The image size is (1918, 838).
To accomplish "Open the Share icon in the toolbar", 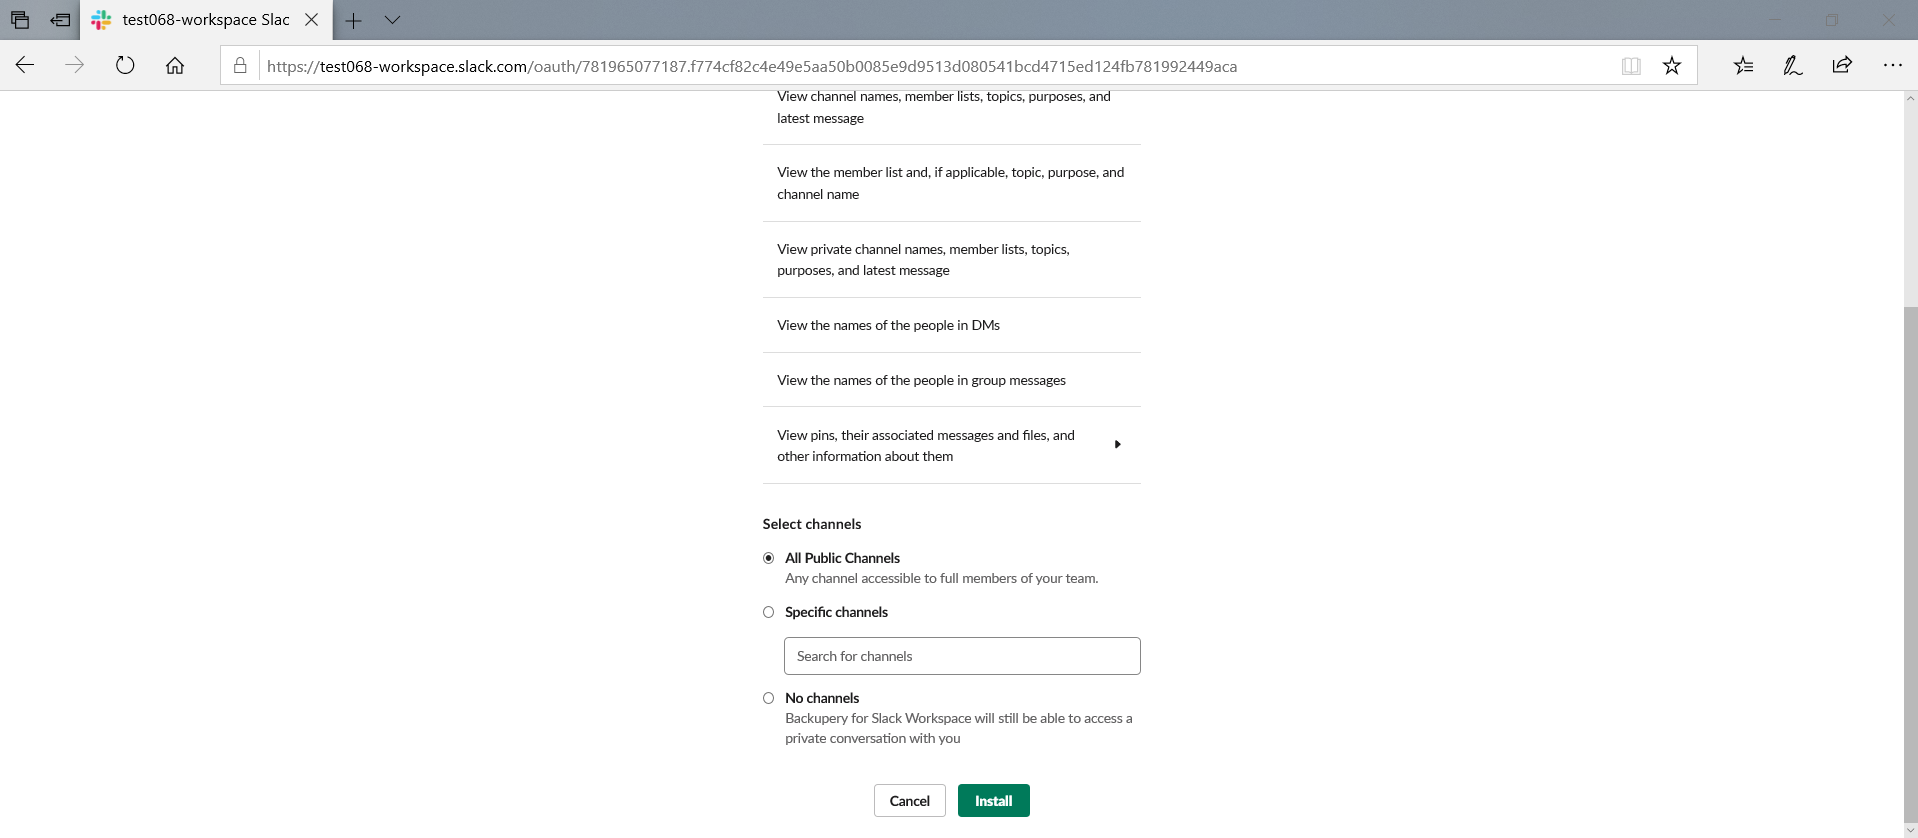I will 1842,65.
